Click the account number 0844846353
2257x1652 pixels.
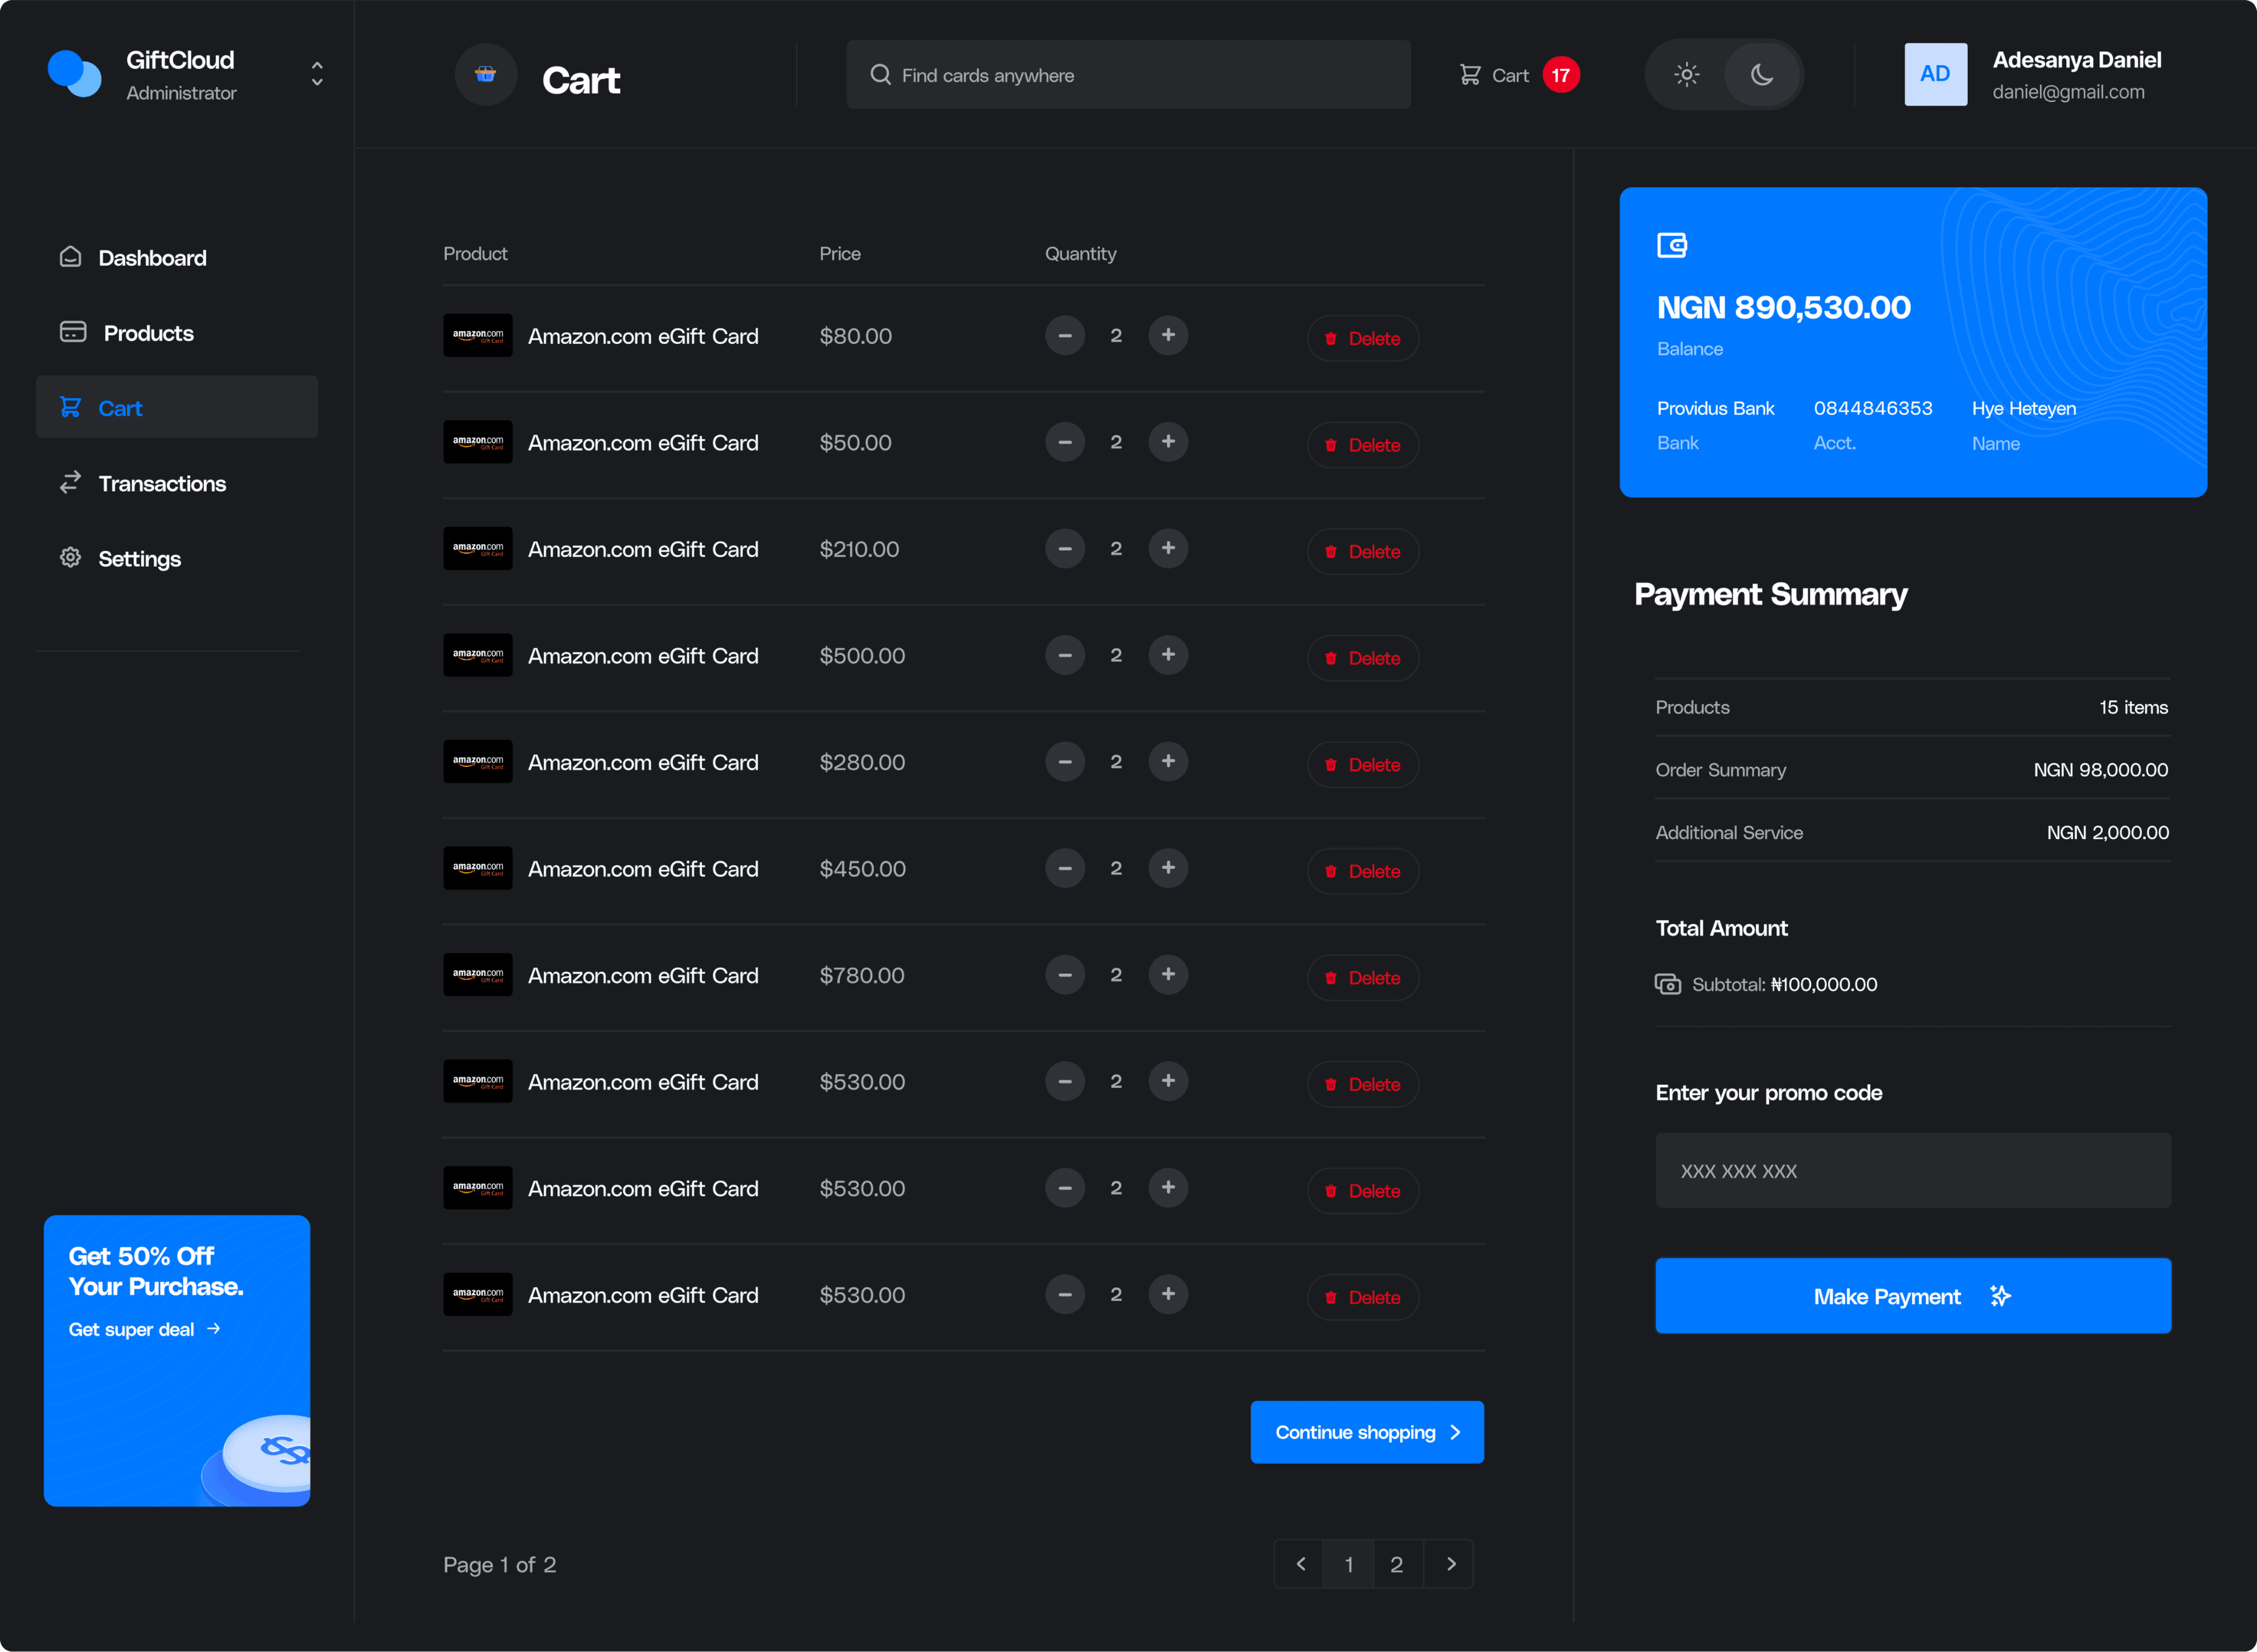1873,408
